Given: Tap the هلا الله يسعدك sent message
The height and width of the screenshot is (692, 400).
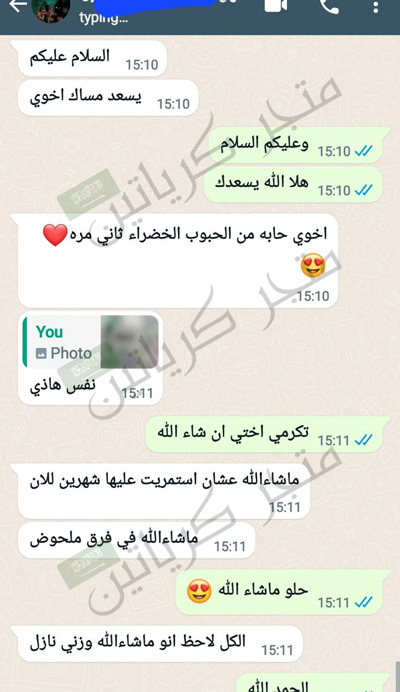Looking at the screenshot, I should point(293,184).
